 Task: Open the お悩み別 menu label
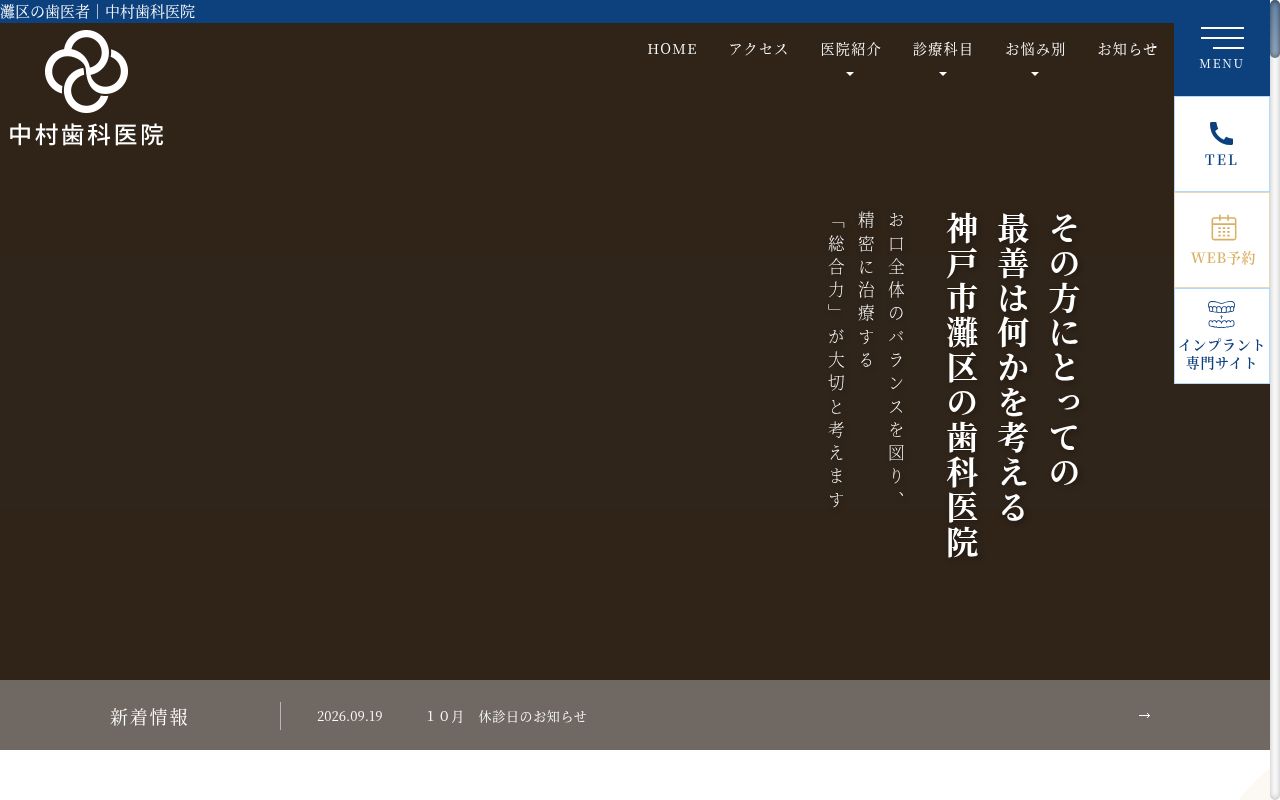click(1035, 49)
